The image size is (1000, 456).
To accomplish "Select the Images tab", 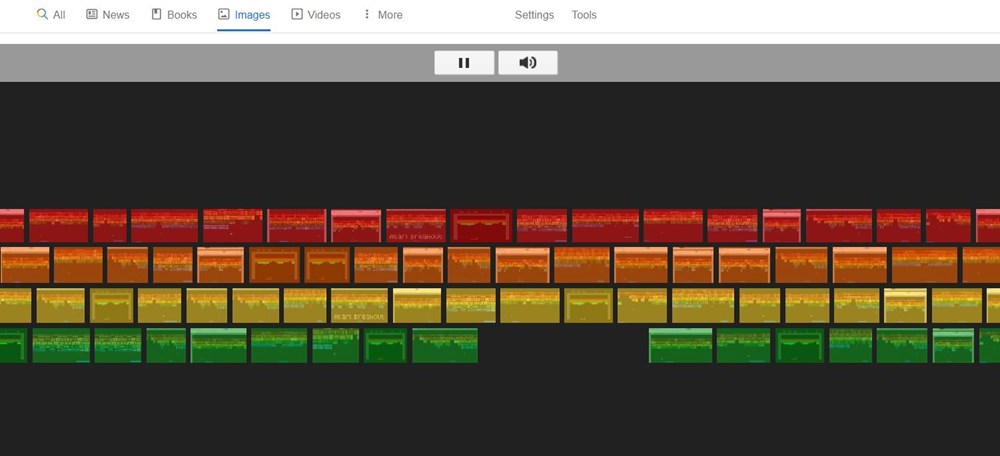I will click(x=244, y=15).
